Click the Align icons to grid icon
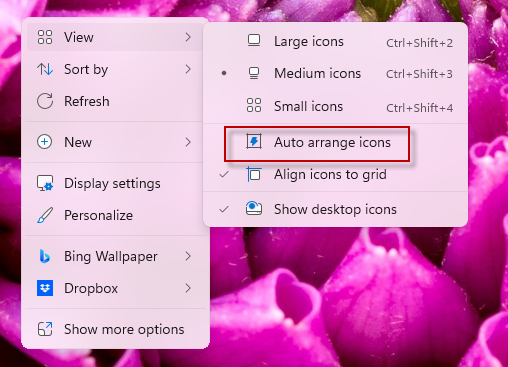The width and height of the screenshot is (508, 367). [x=254, y=174]
